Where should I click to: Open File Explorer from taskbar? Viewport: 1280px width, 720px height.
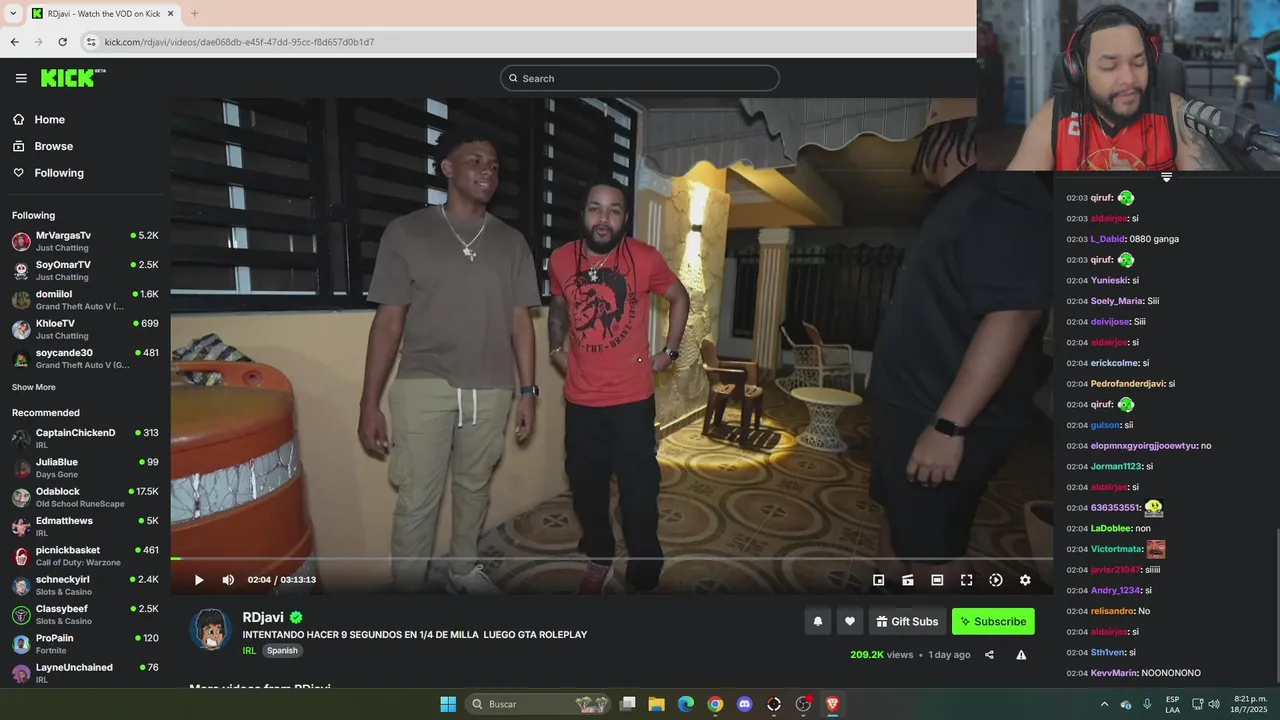[x=656, y=704]
